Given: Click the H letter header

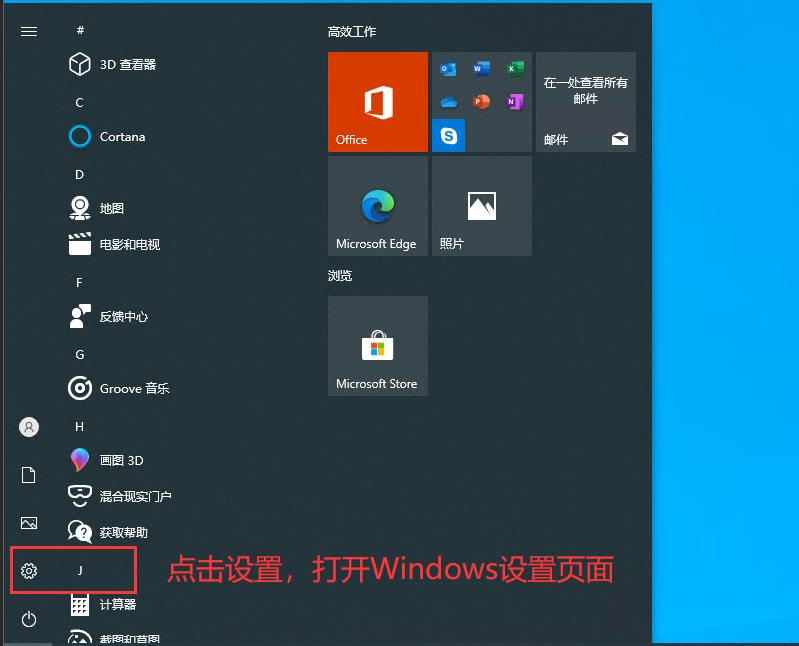Looking at the screenshot, I should tap(79, 426).
